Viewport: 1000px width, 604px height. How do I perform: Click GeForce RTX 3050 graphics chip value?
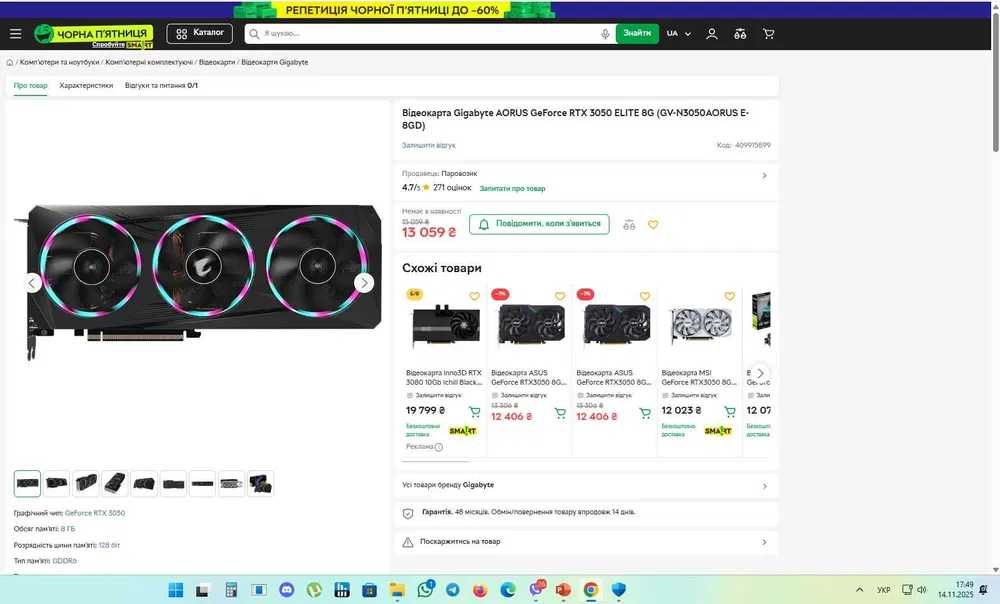coord(95,513)
